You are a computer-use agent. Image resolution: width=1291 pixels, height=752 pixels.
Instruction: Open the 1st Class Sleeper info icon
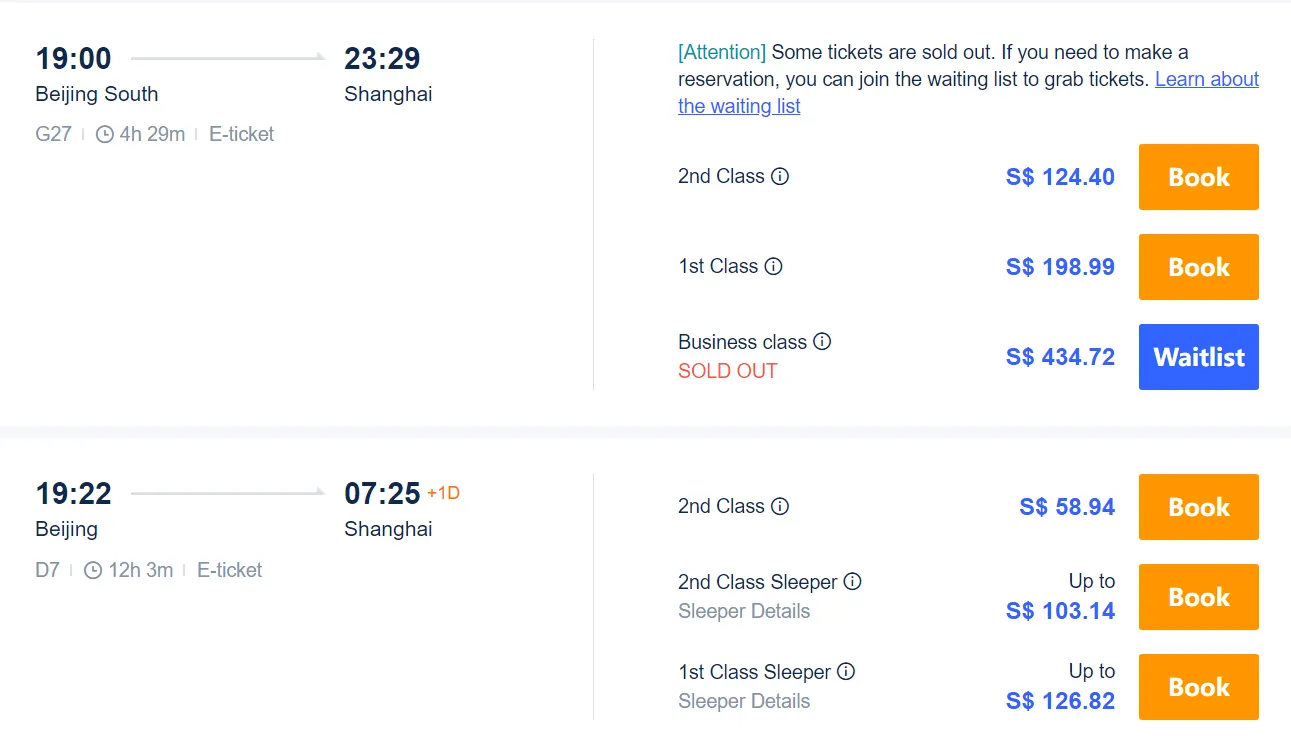pos(847,672)
